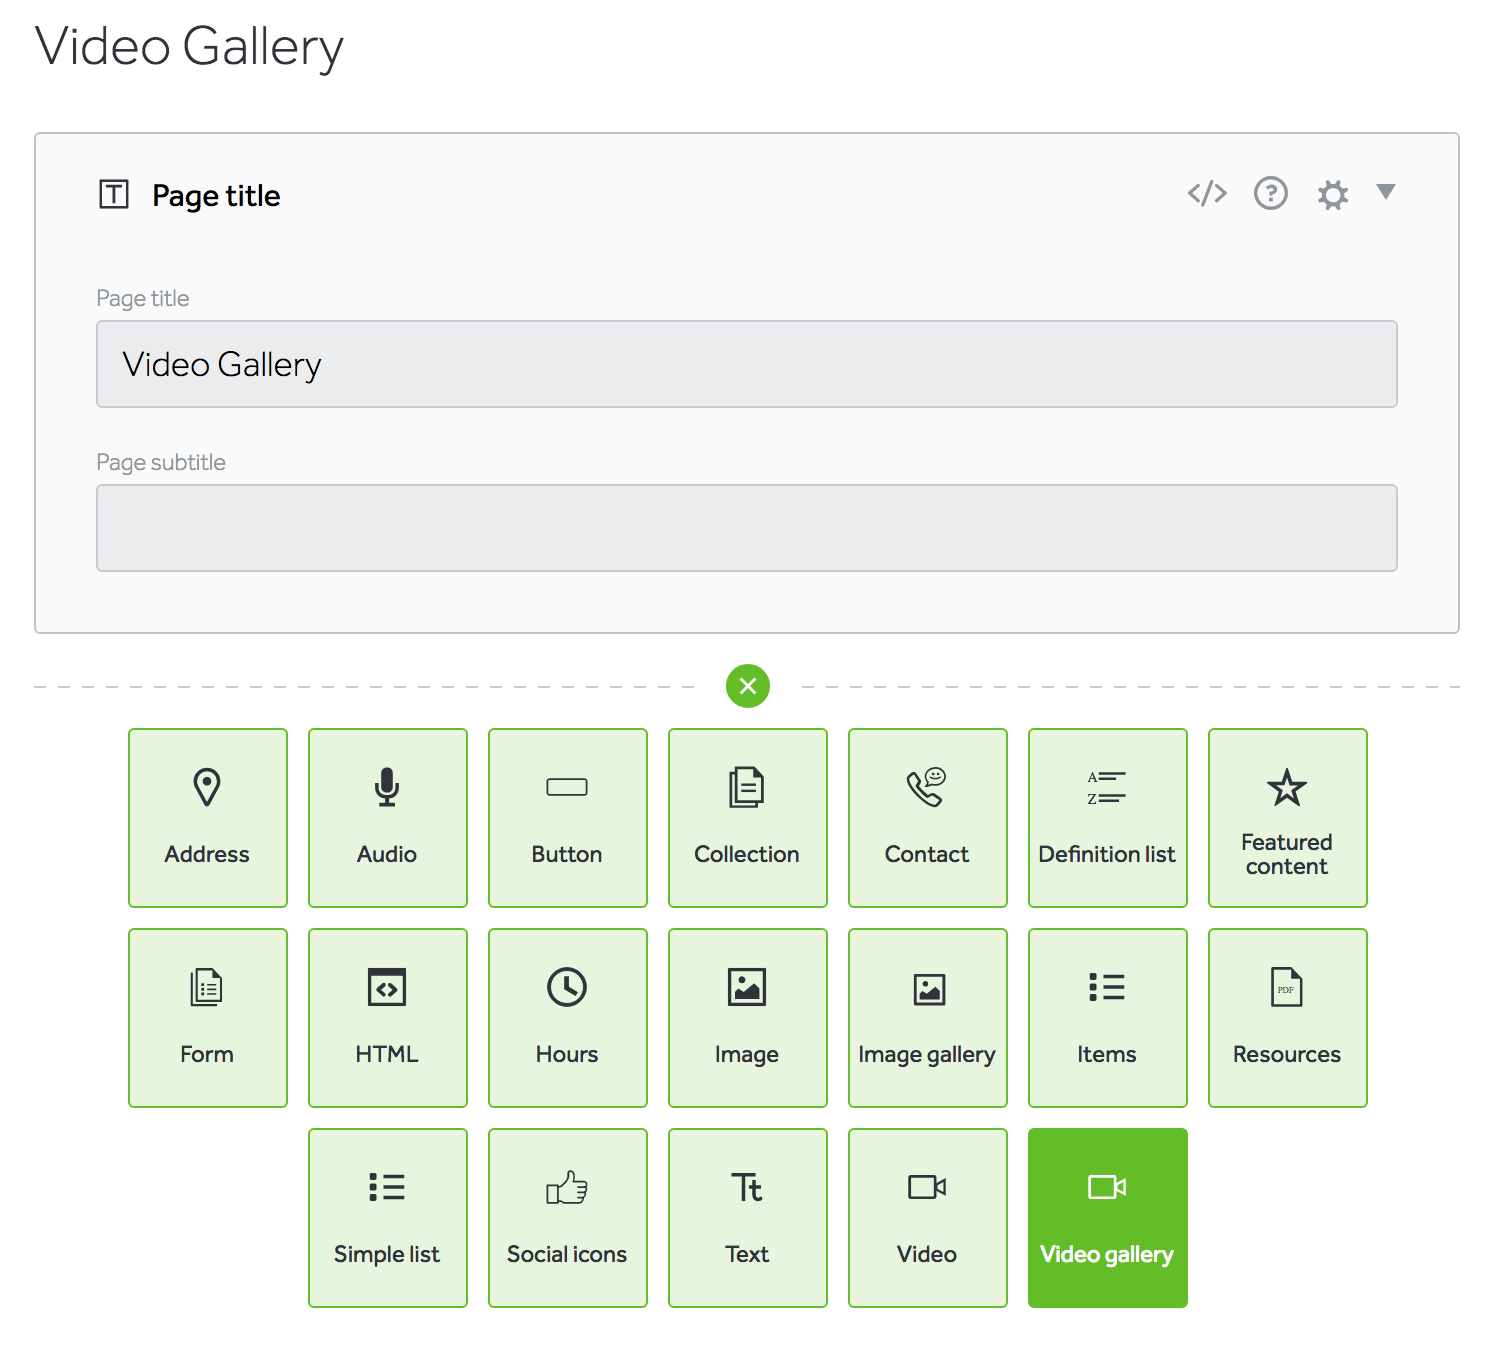The width and height of the screenshot is (1496, 1348).
Task: Collapse the Page title panel arrow
Action: pos(1385,192)
